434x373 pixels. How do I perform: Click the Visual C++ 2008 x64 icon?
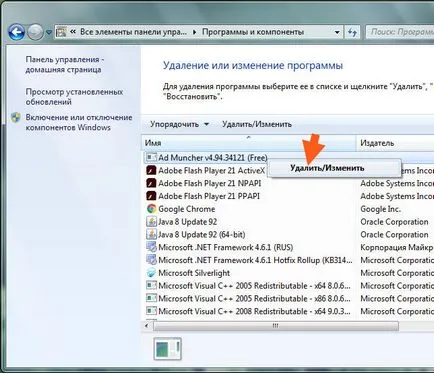pos(151,311)
